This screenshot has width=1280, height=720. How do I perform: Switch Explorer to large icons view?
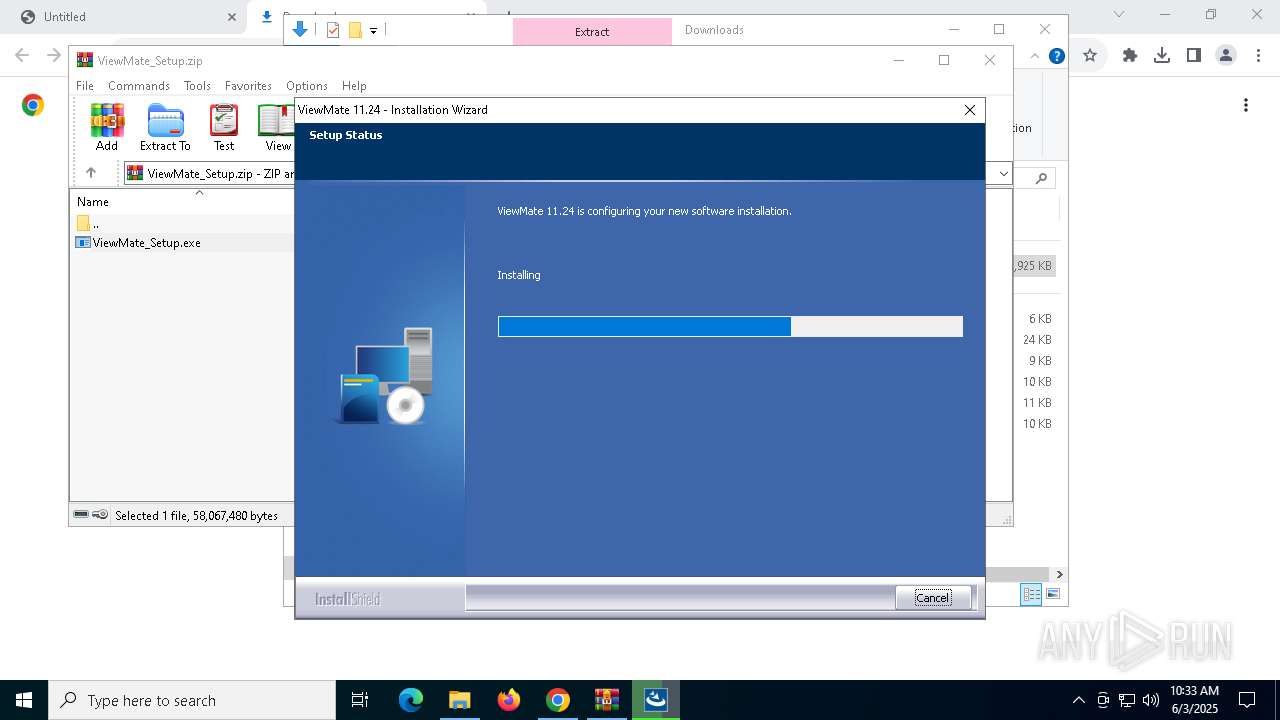click(1052, 595)
